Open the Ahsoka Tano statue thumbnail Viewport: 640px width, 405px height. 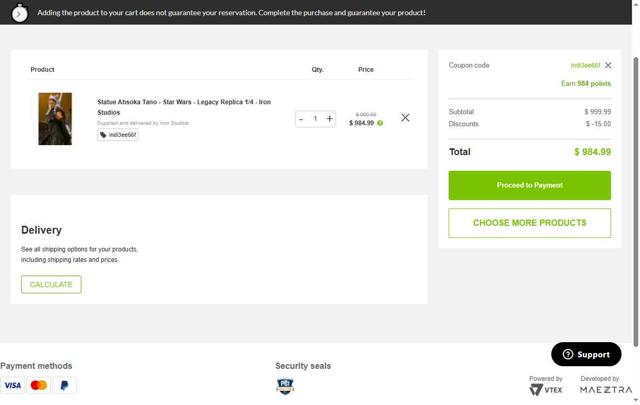[x=55, y=119]
